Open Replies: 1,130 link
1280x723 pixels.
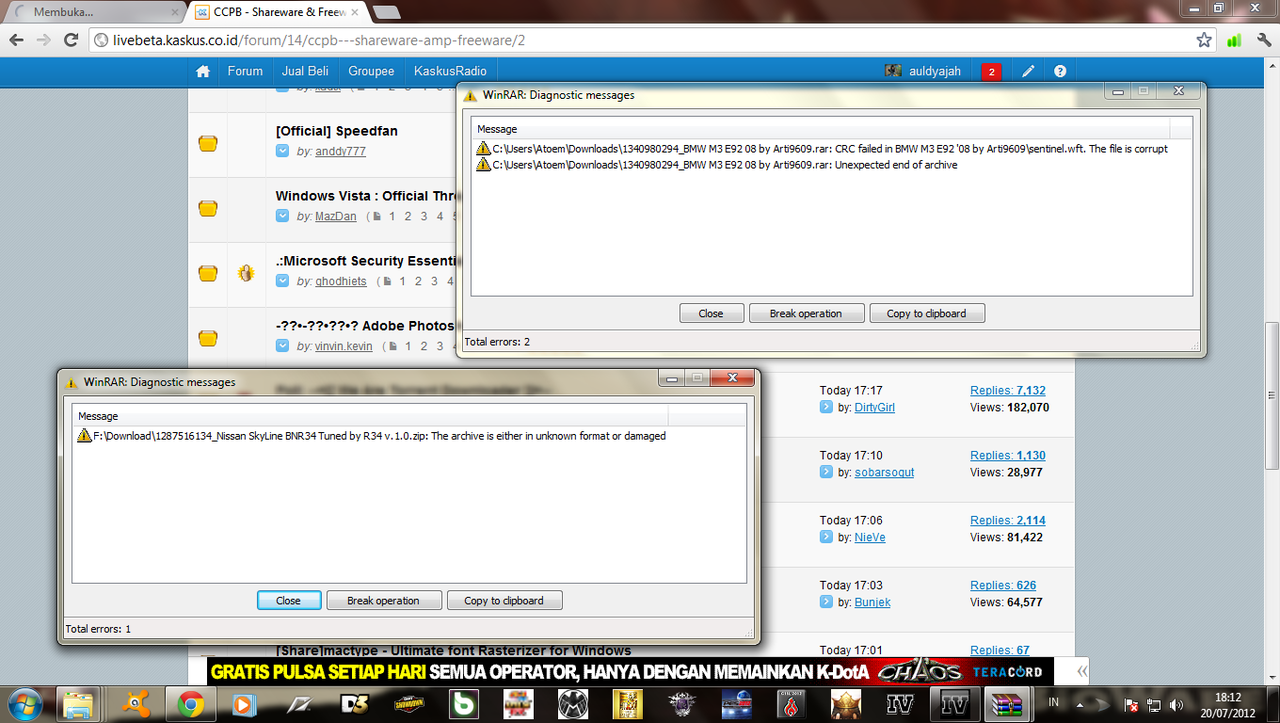pyautogui.click(x=1008, y=456)
